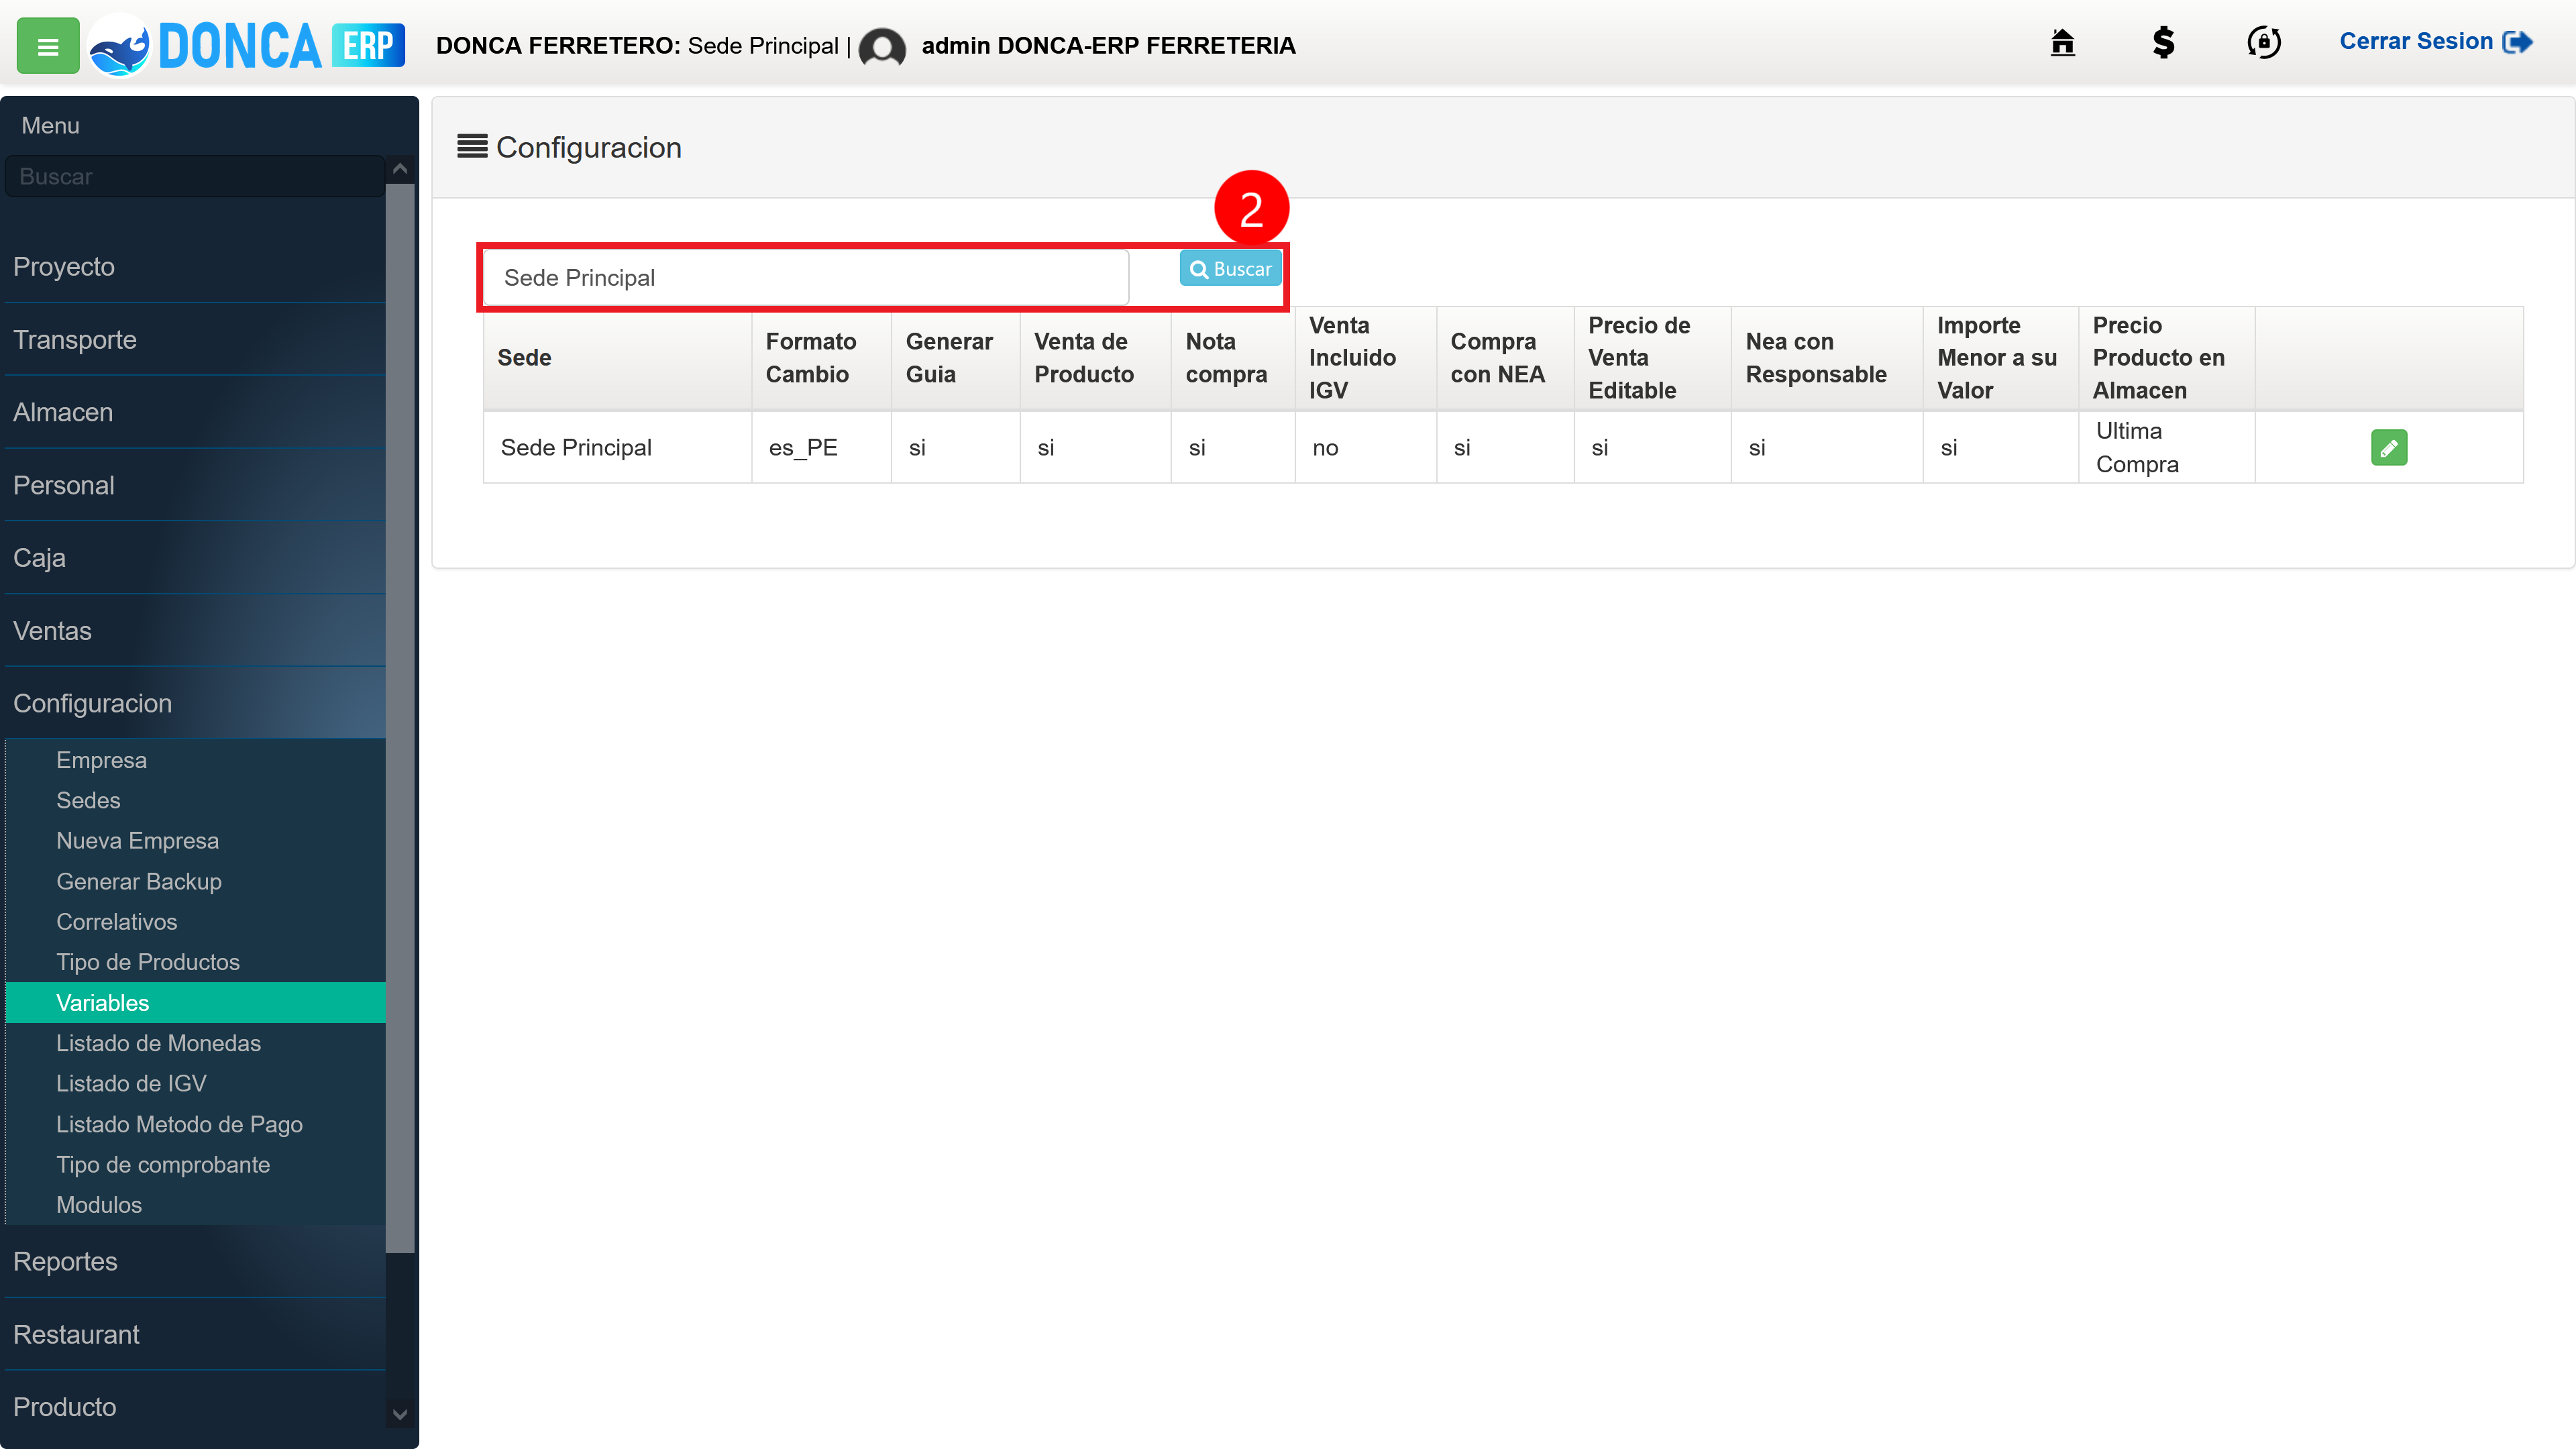Open the home icon in header
Screen dimensions: 2576x1449
point(2062,43)
